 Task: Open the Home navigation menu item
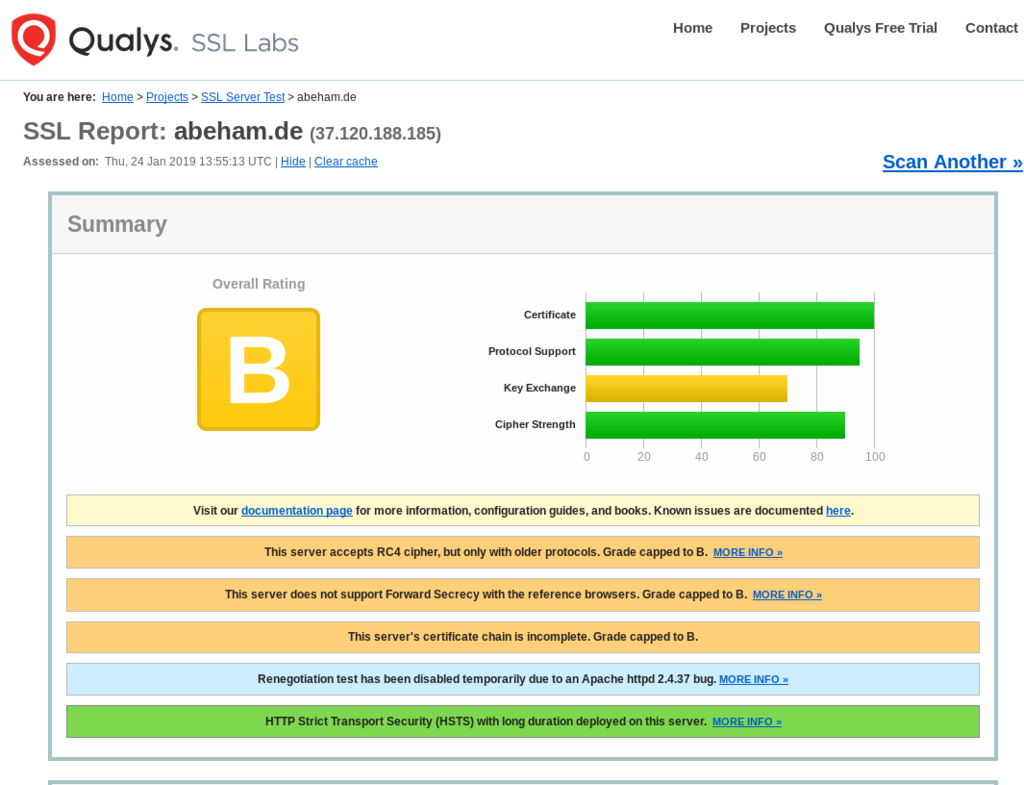pyautogui.click(x=692, y=28)
